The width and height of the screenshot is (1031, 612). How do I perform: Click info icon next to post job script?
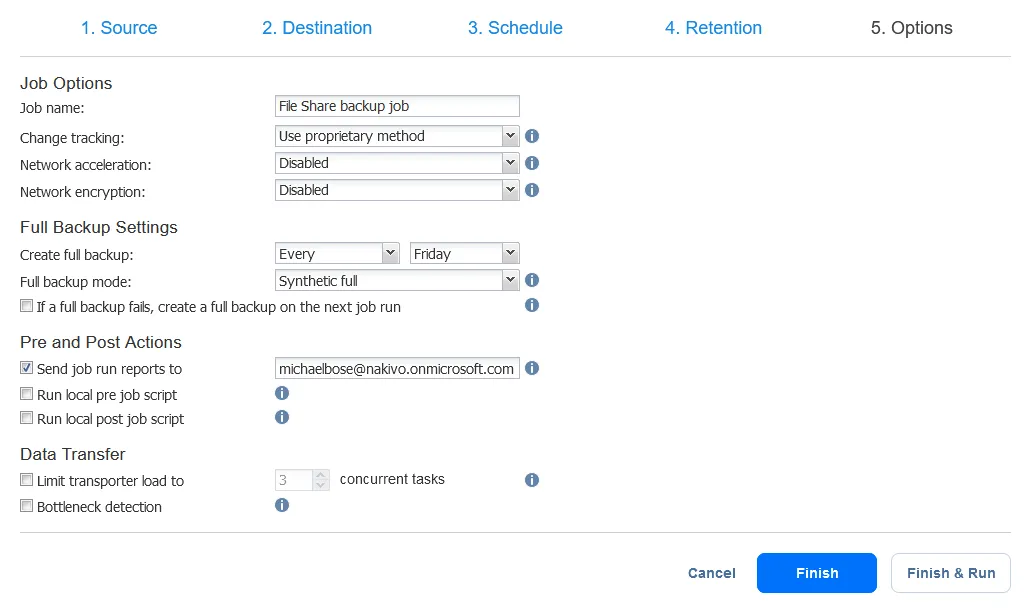(282, 417)
